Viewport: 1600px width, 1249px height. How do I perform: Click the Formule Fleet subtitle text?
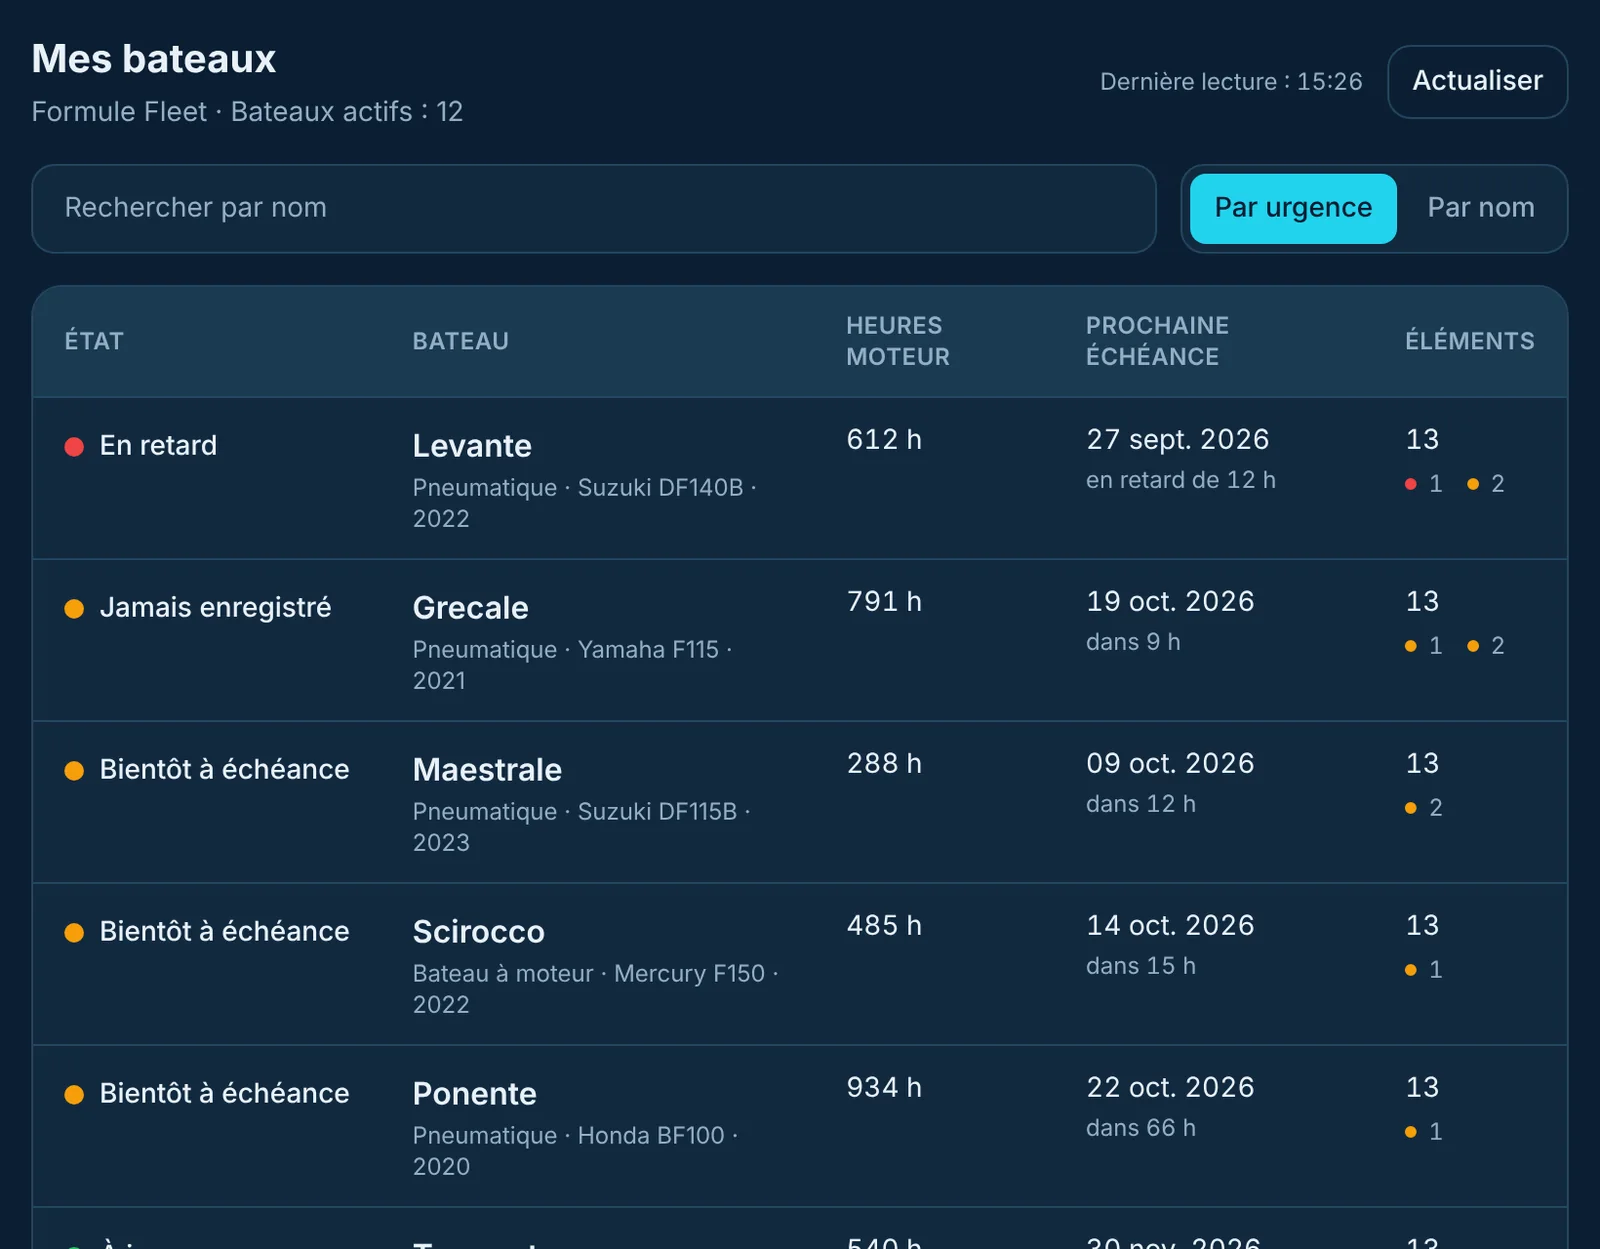119,112
